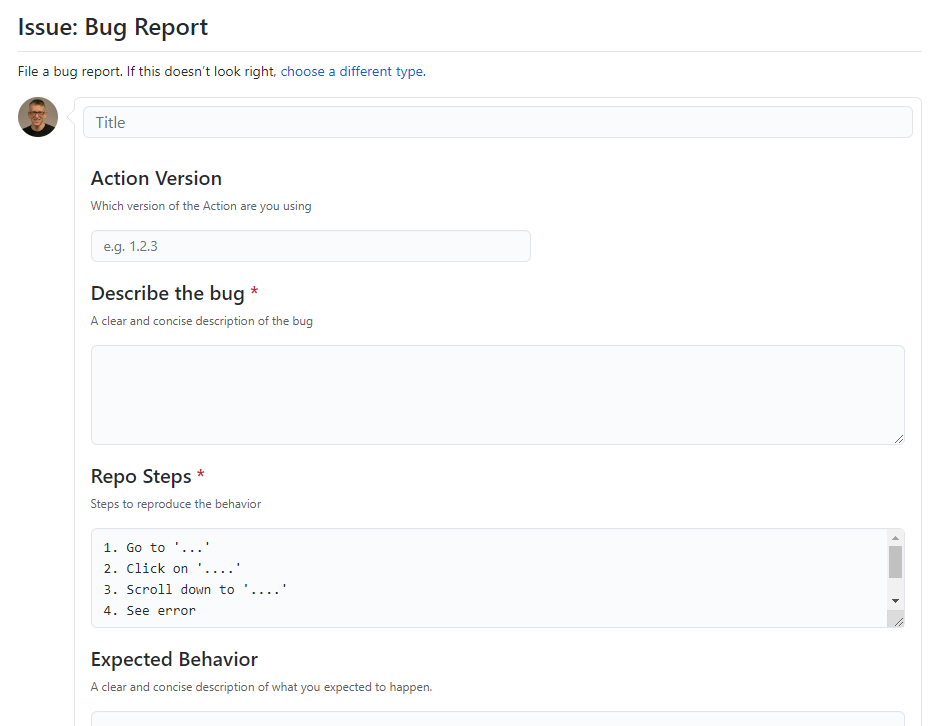Click the 'Repo Steps' field label
This screenshot has width=933, height=726.
[141, 477]
